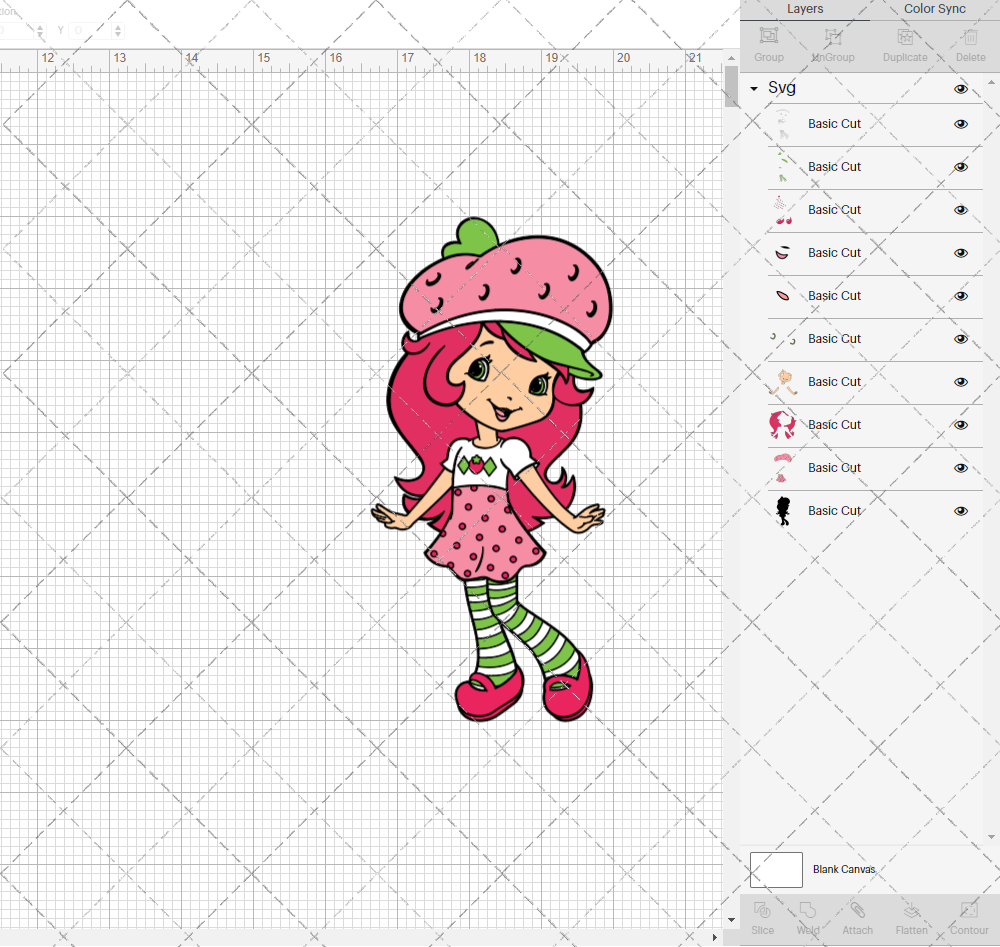Hide the pink dots and shoes Basic Cut layer
1000x947 pixels.
[x=960, y=210]
